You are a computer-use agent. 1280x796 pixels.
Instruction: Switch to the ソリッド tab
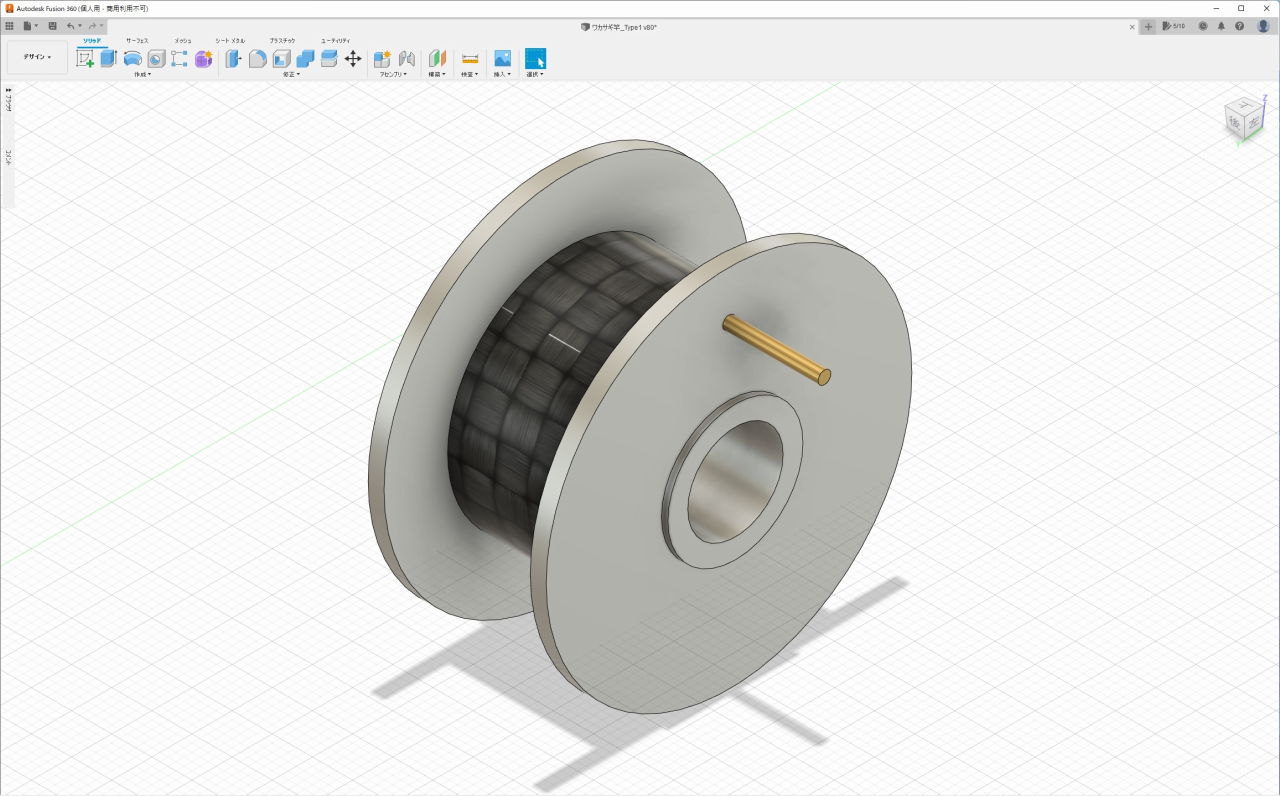click(x=91, y=40)
